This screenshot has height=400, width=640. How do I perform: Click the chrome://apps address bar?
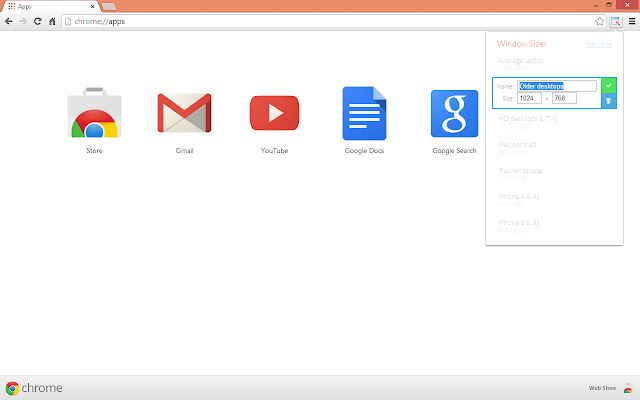click(333, 21)
